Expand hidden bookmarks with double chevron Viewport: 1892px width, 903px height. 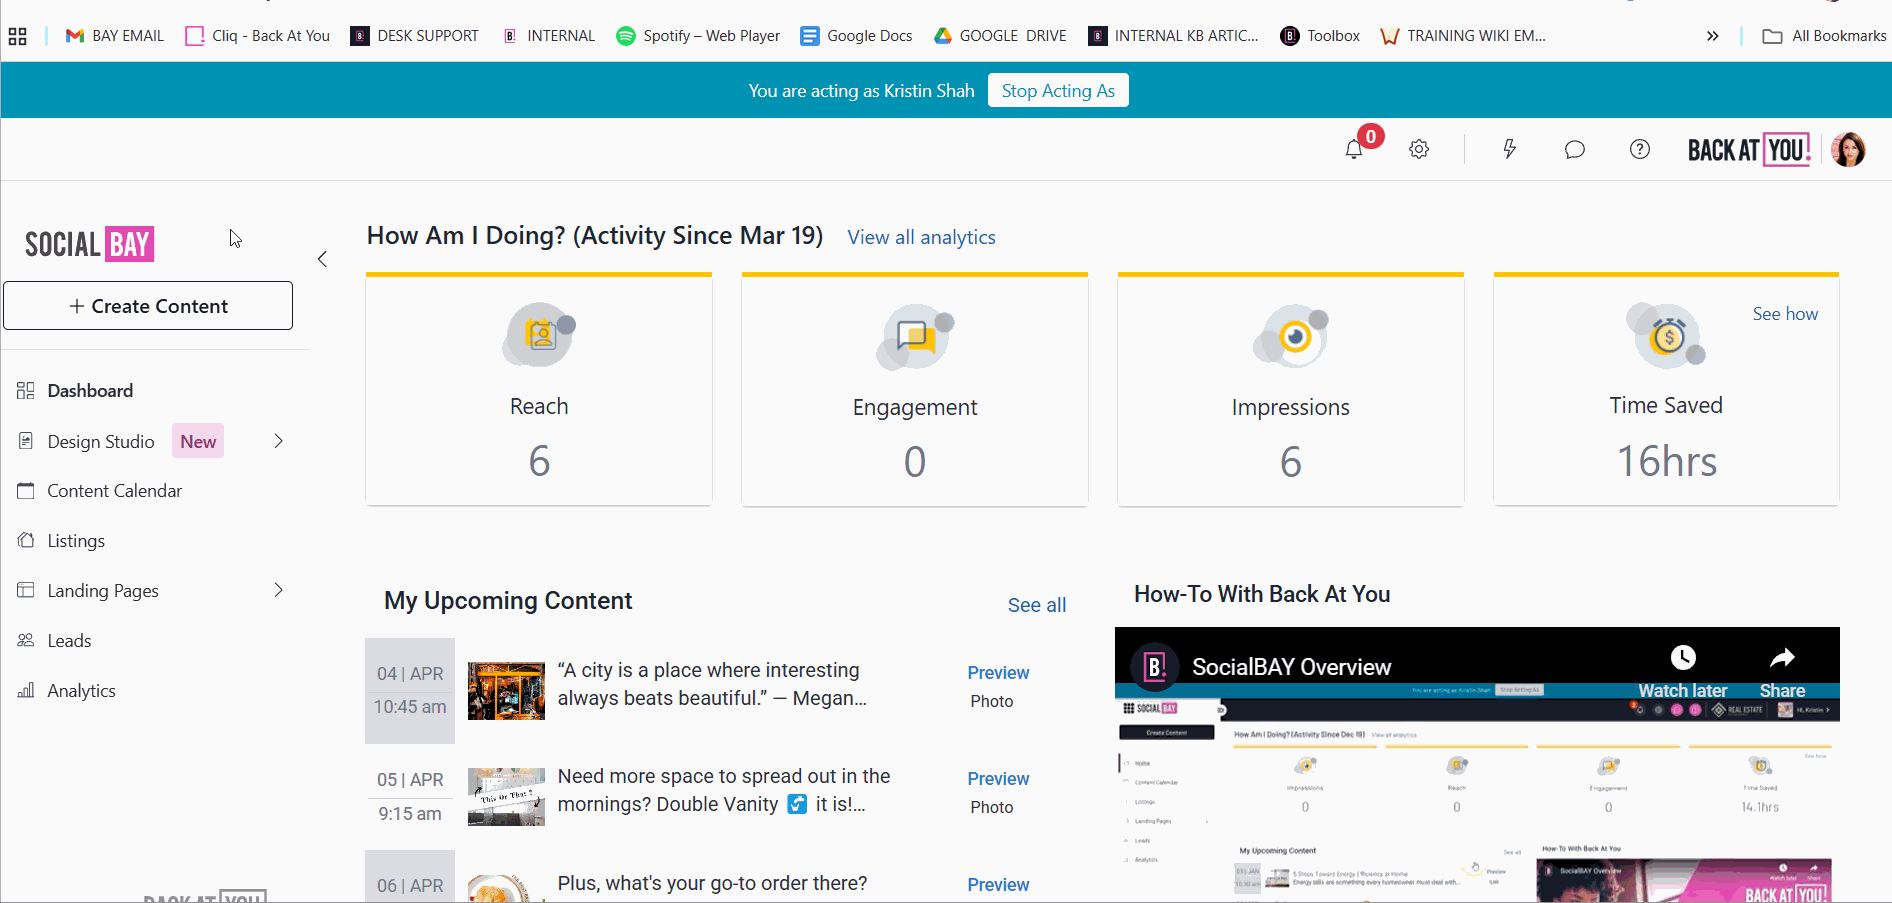click(x=1713, y=36)
